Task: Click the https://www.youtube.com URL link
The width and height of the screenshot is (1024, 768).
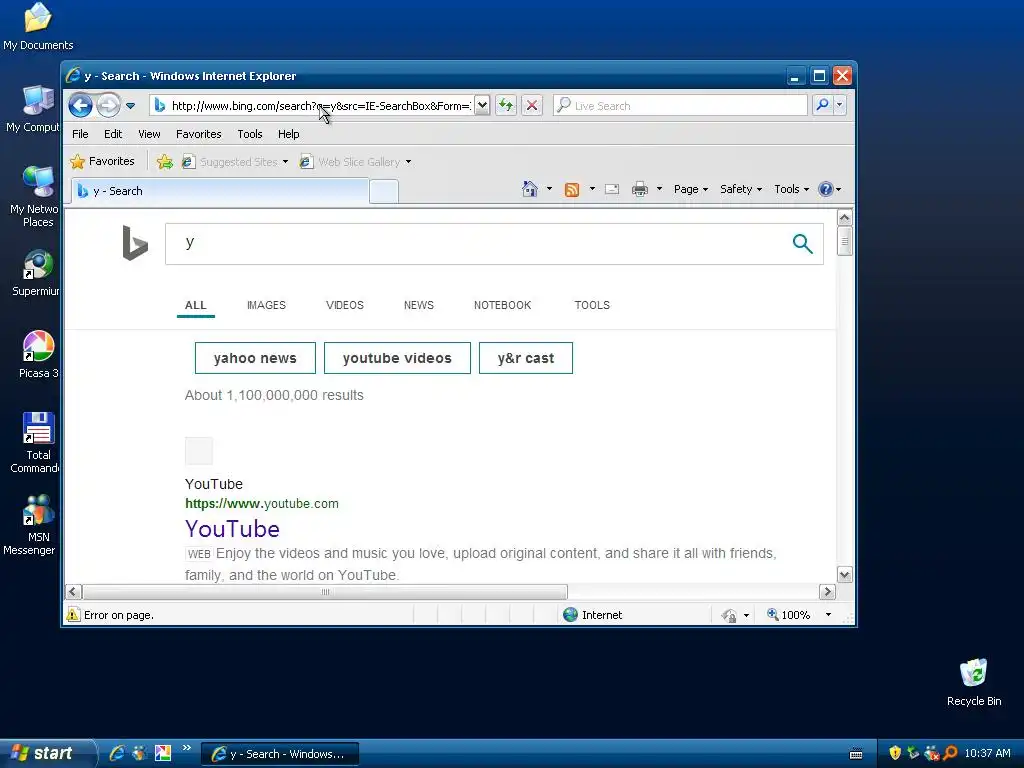Action: pyautogui.click(x=262, y=504)
